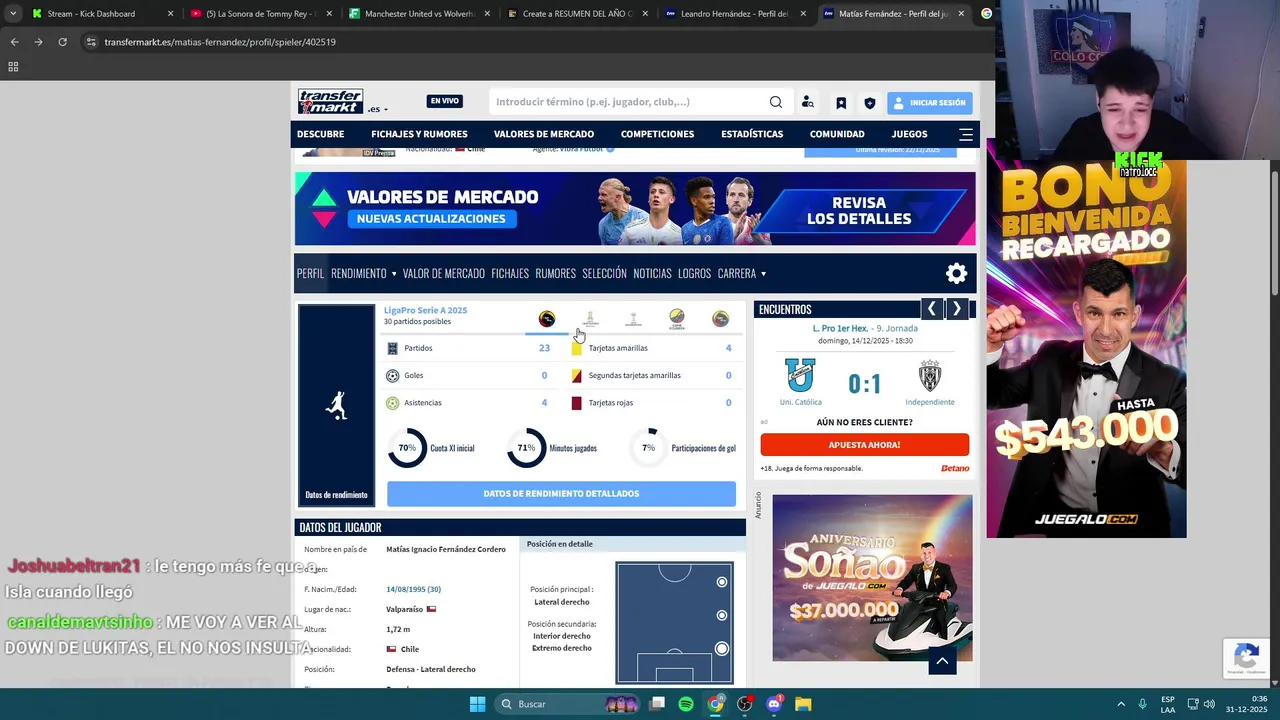Open OBS from the taskbar

(744, 704)
